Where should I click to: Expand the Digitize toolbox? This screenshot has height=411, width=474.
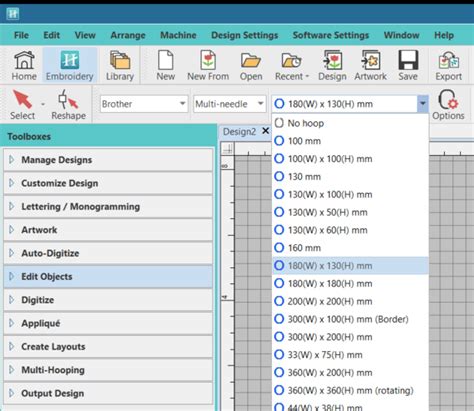108,300
